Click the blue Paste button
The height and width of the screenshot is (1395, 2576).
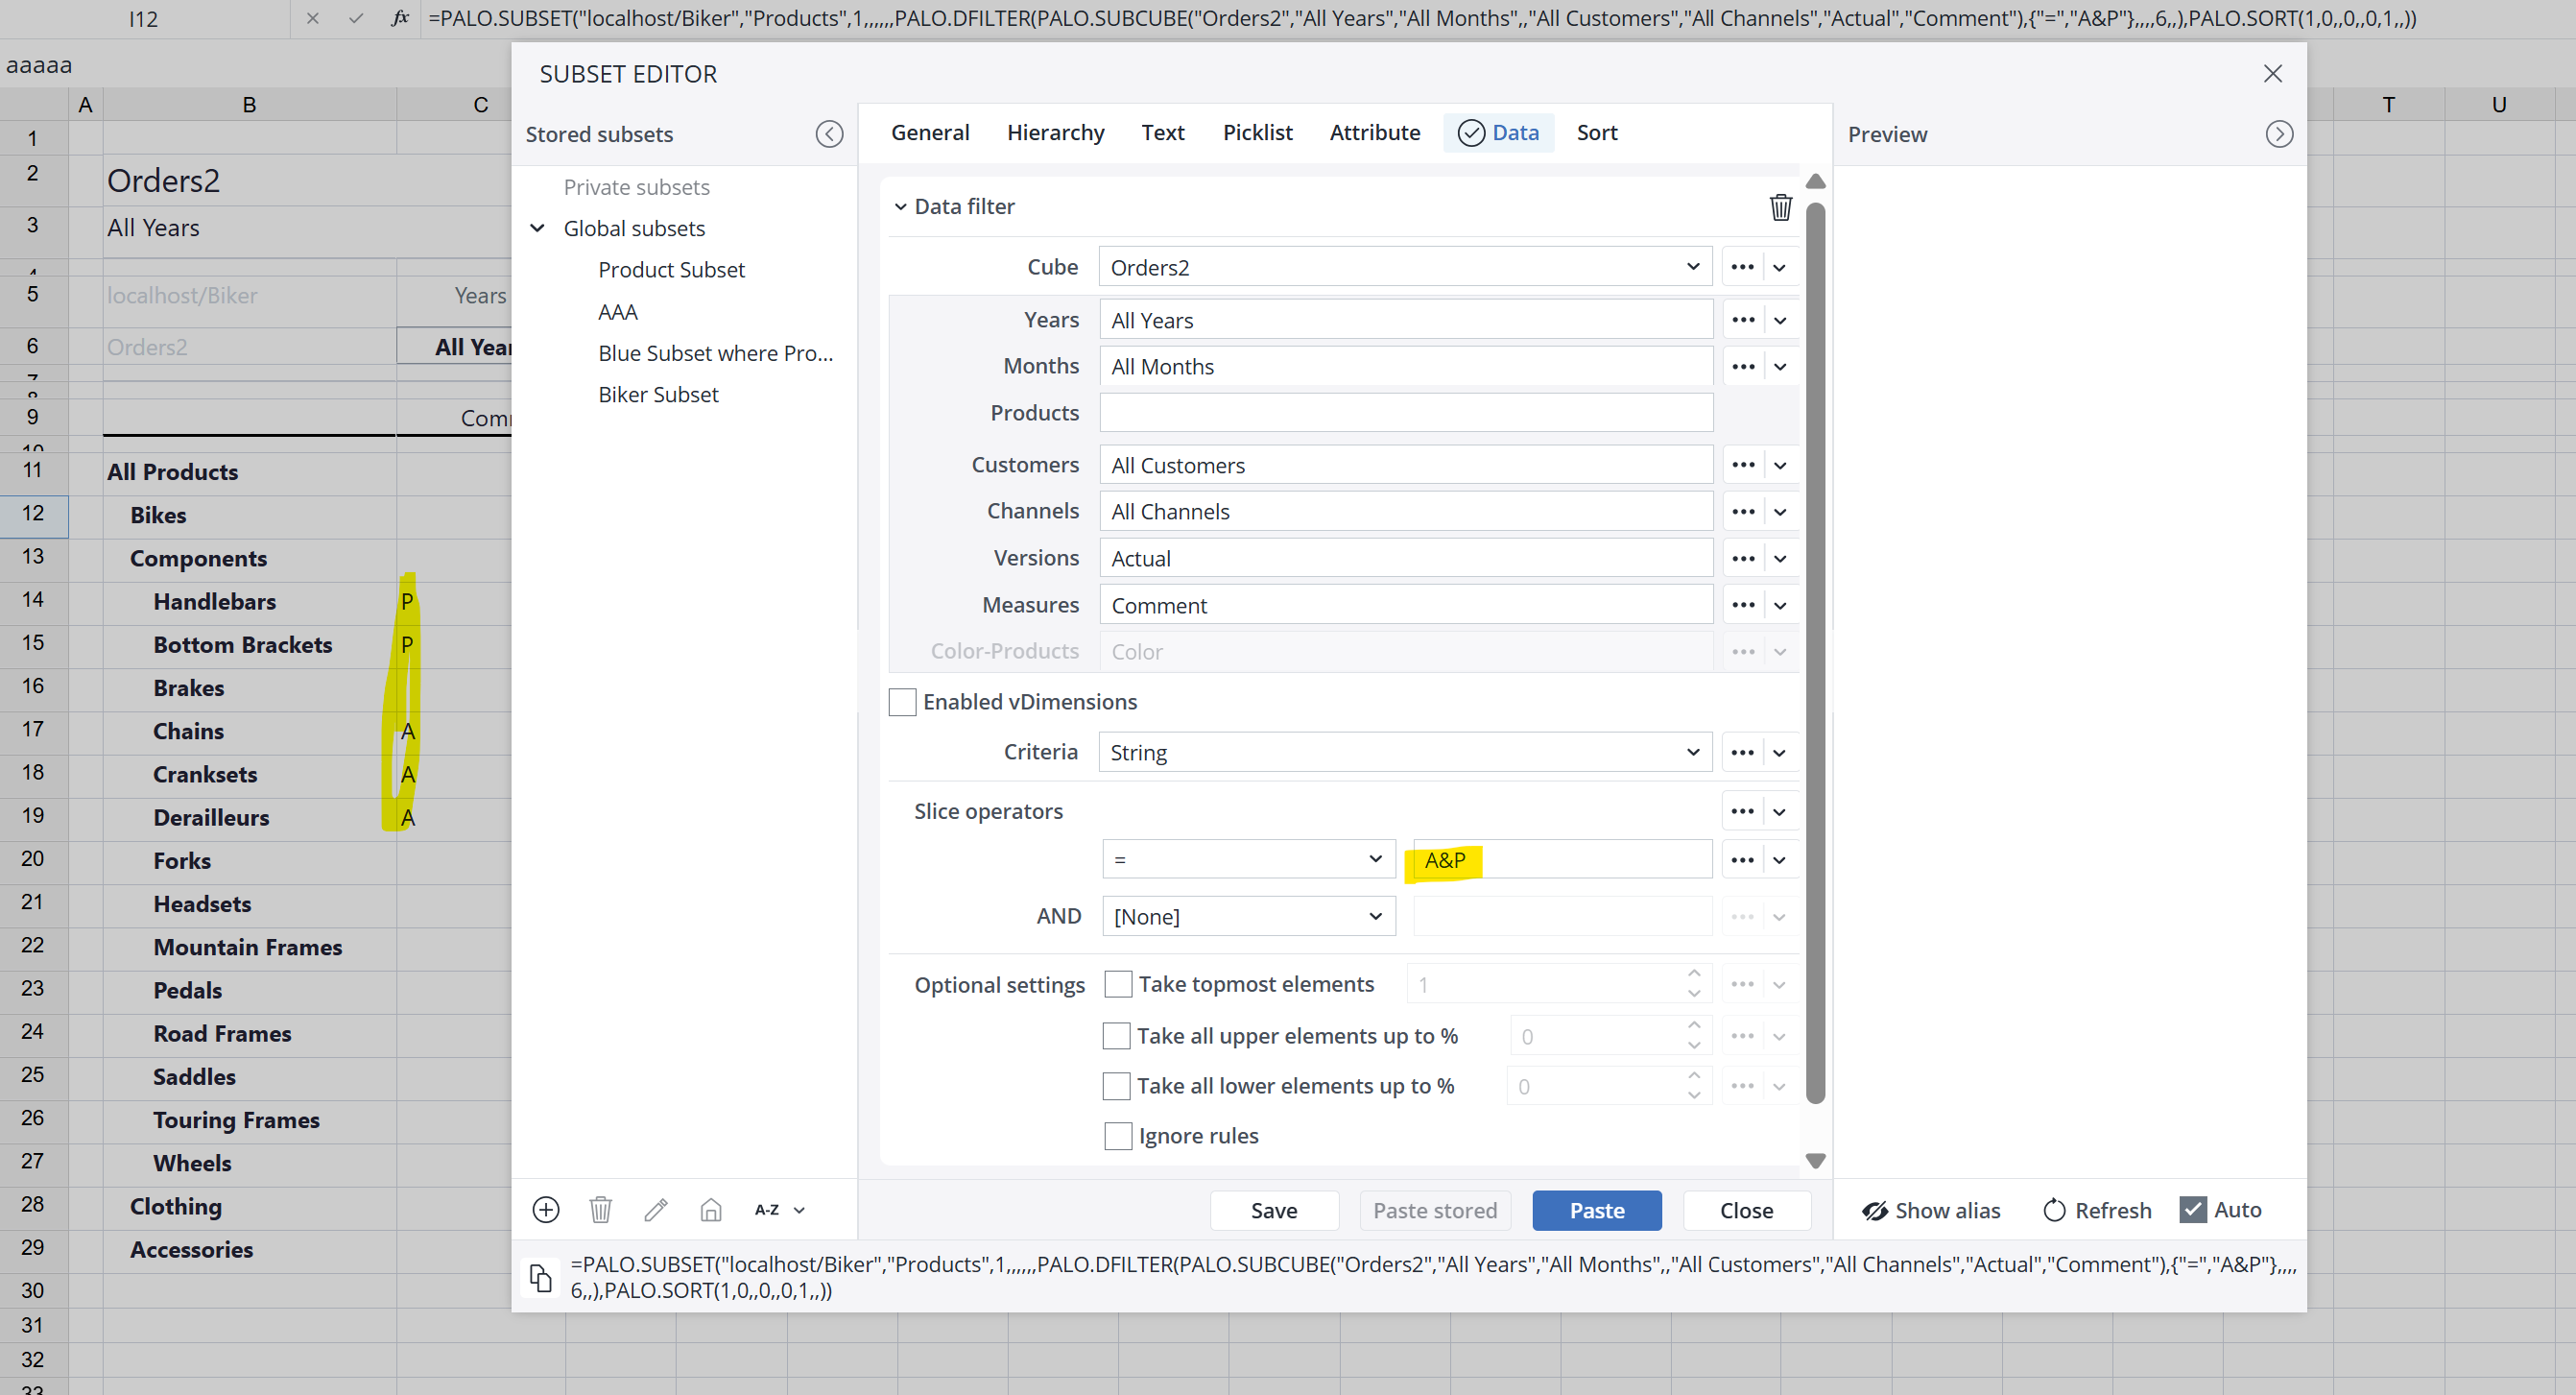tap(1596, 1210)
